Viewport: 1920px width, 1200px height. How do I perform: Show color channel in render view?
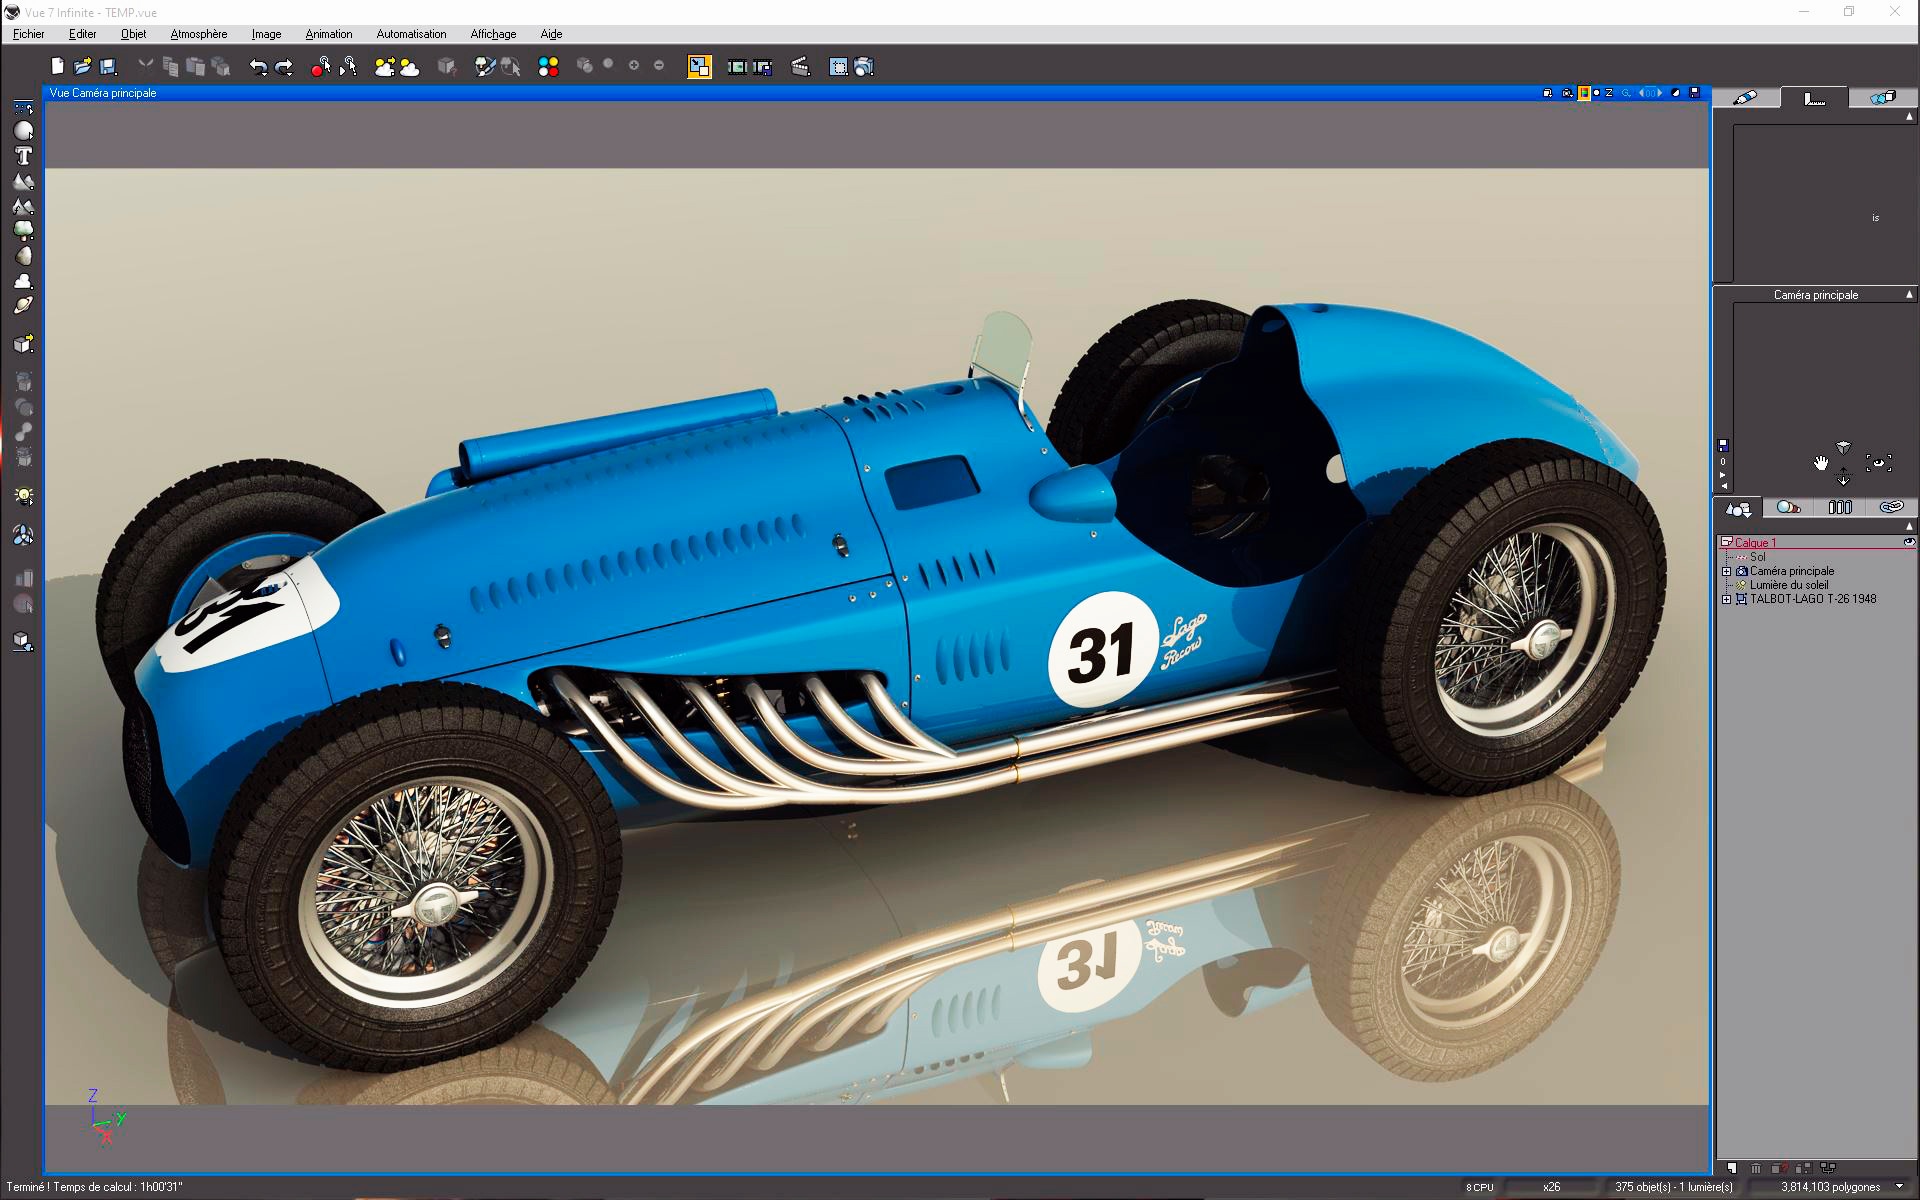(1584, 93)
